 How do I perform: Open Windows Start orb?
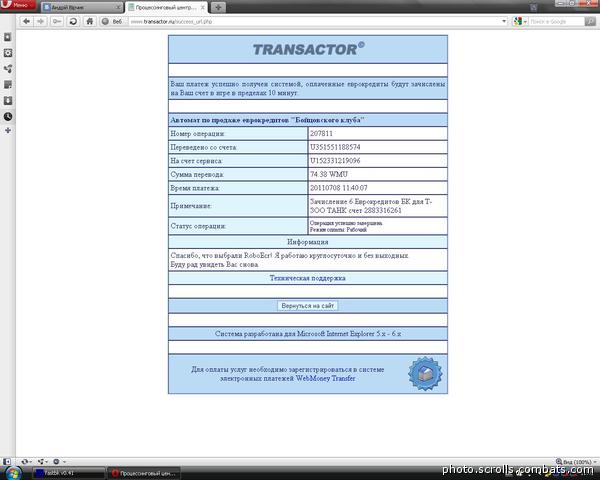12,473
